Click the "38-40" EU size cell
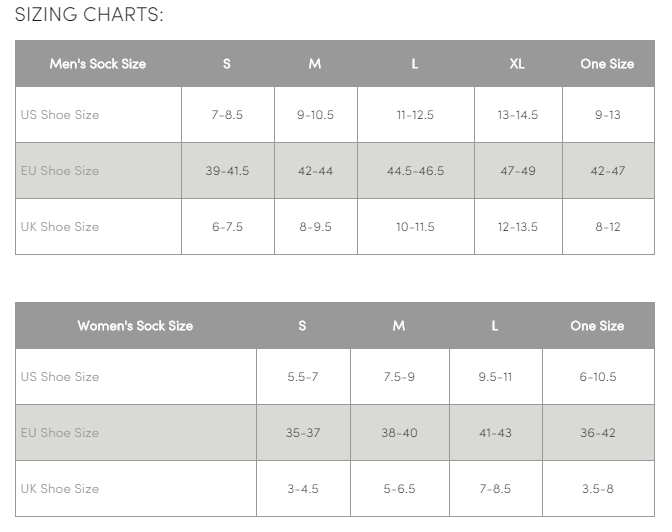Viewport: 672px width, 532px height. point(399,433)
